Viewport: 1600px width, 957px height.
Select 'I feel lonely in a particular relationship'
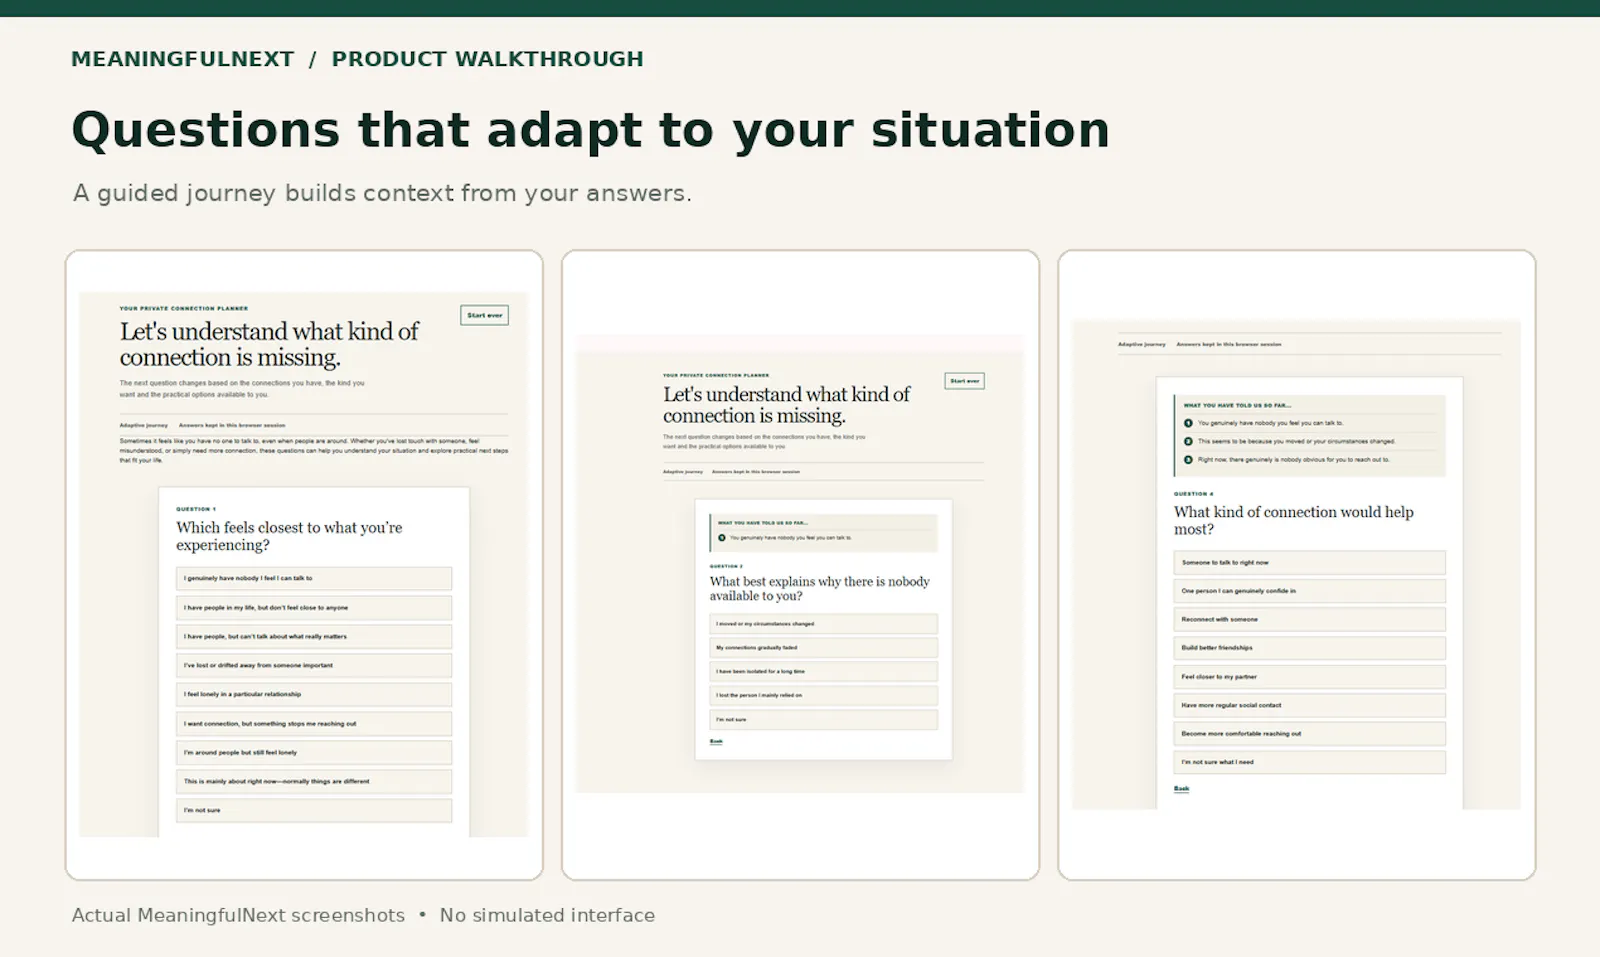(314, 694)
